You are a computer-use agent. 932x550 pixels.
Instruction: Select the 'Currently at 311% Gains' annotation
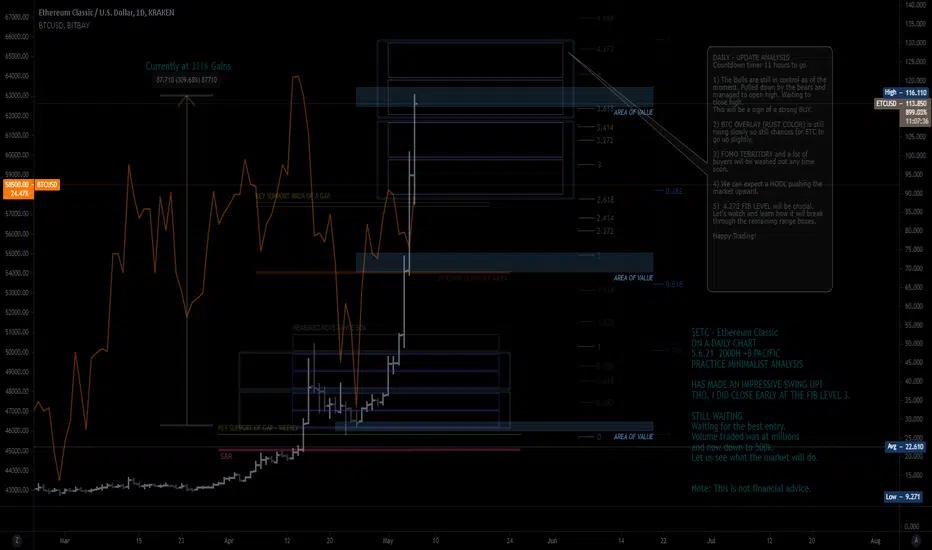click(x=188, y=66)
